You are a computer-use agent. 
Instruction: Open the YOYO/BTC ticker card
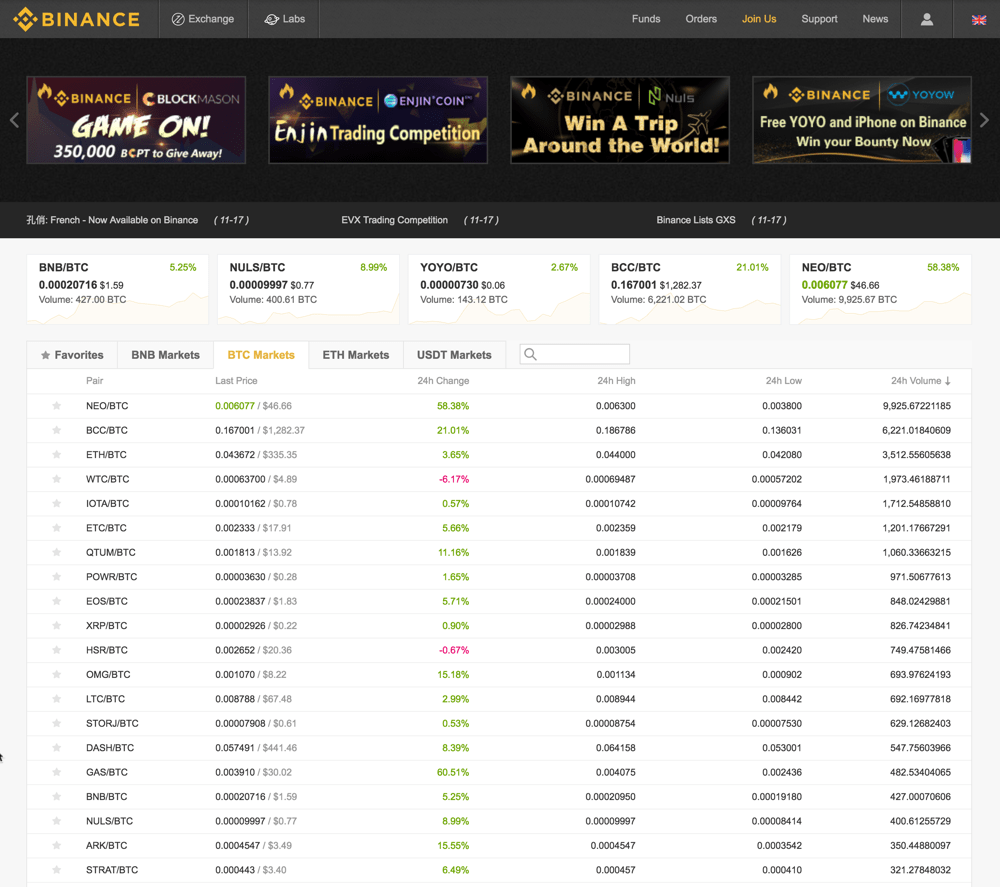coord(499,290)
